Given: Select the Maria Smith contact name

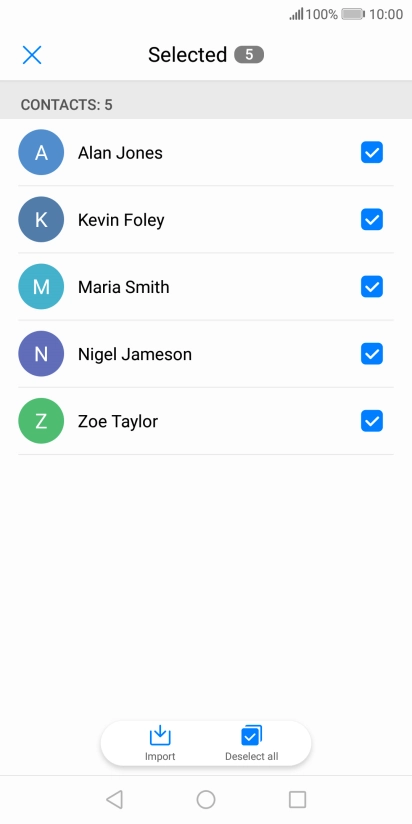Looking at the screenshot, I should point(123,287).
